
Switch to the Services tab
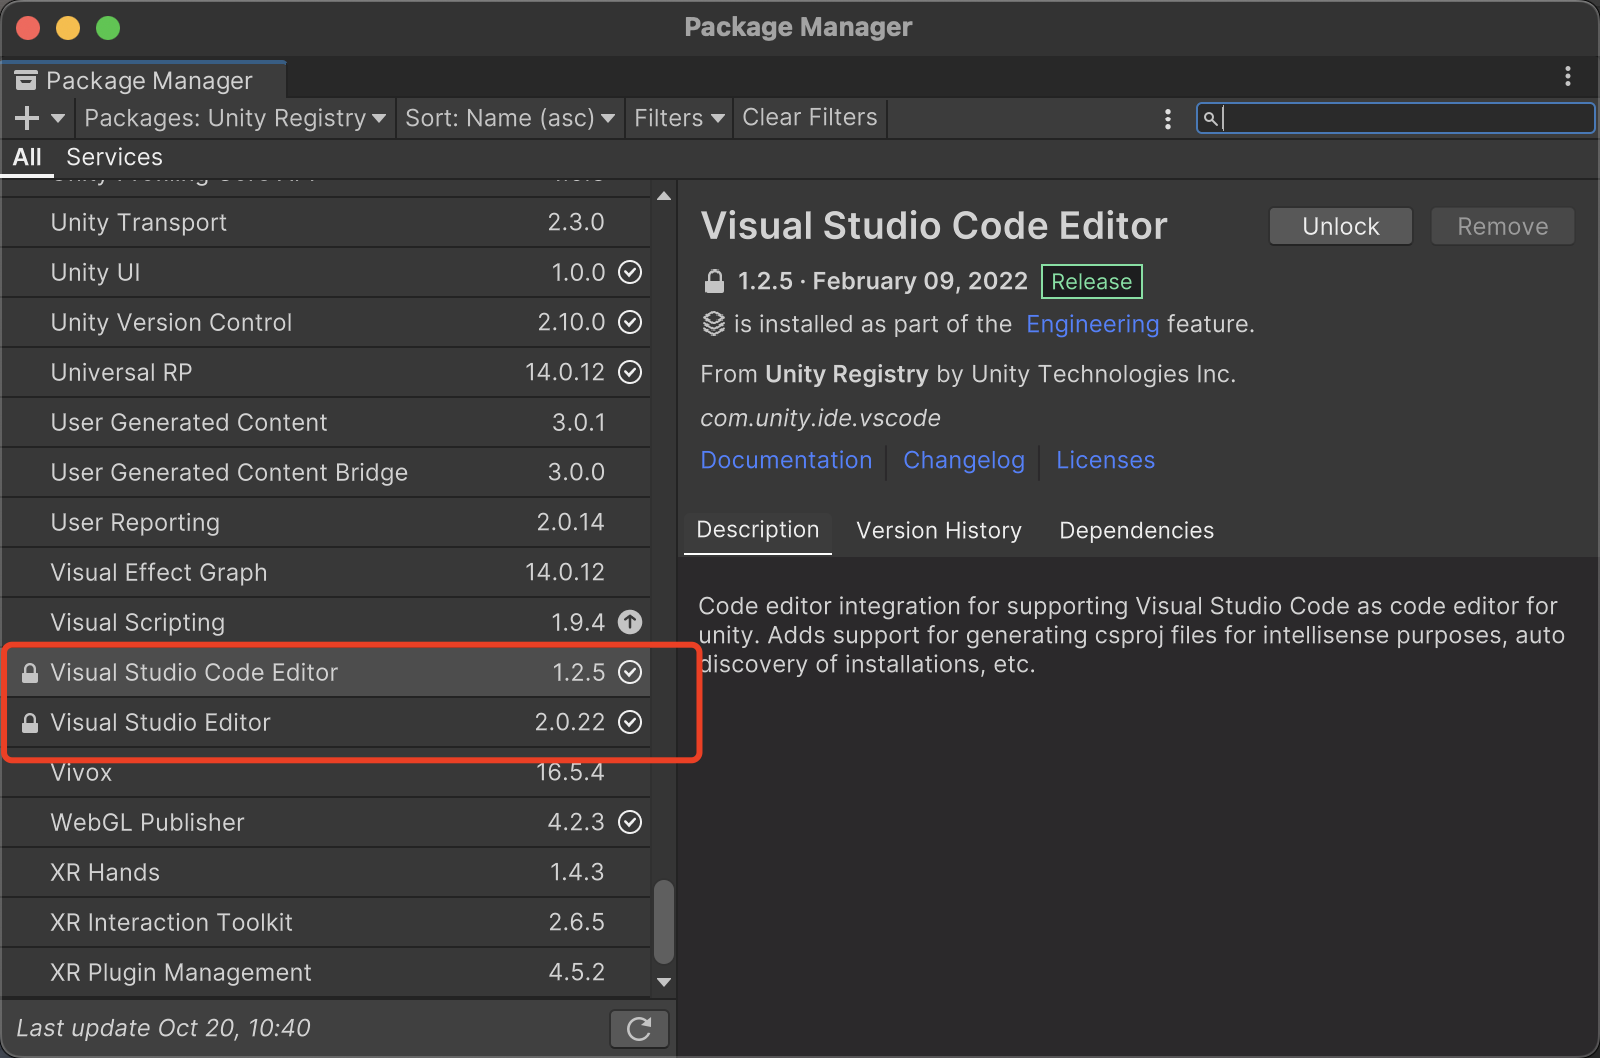(x=113, y=157)
